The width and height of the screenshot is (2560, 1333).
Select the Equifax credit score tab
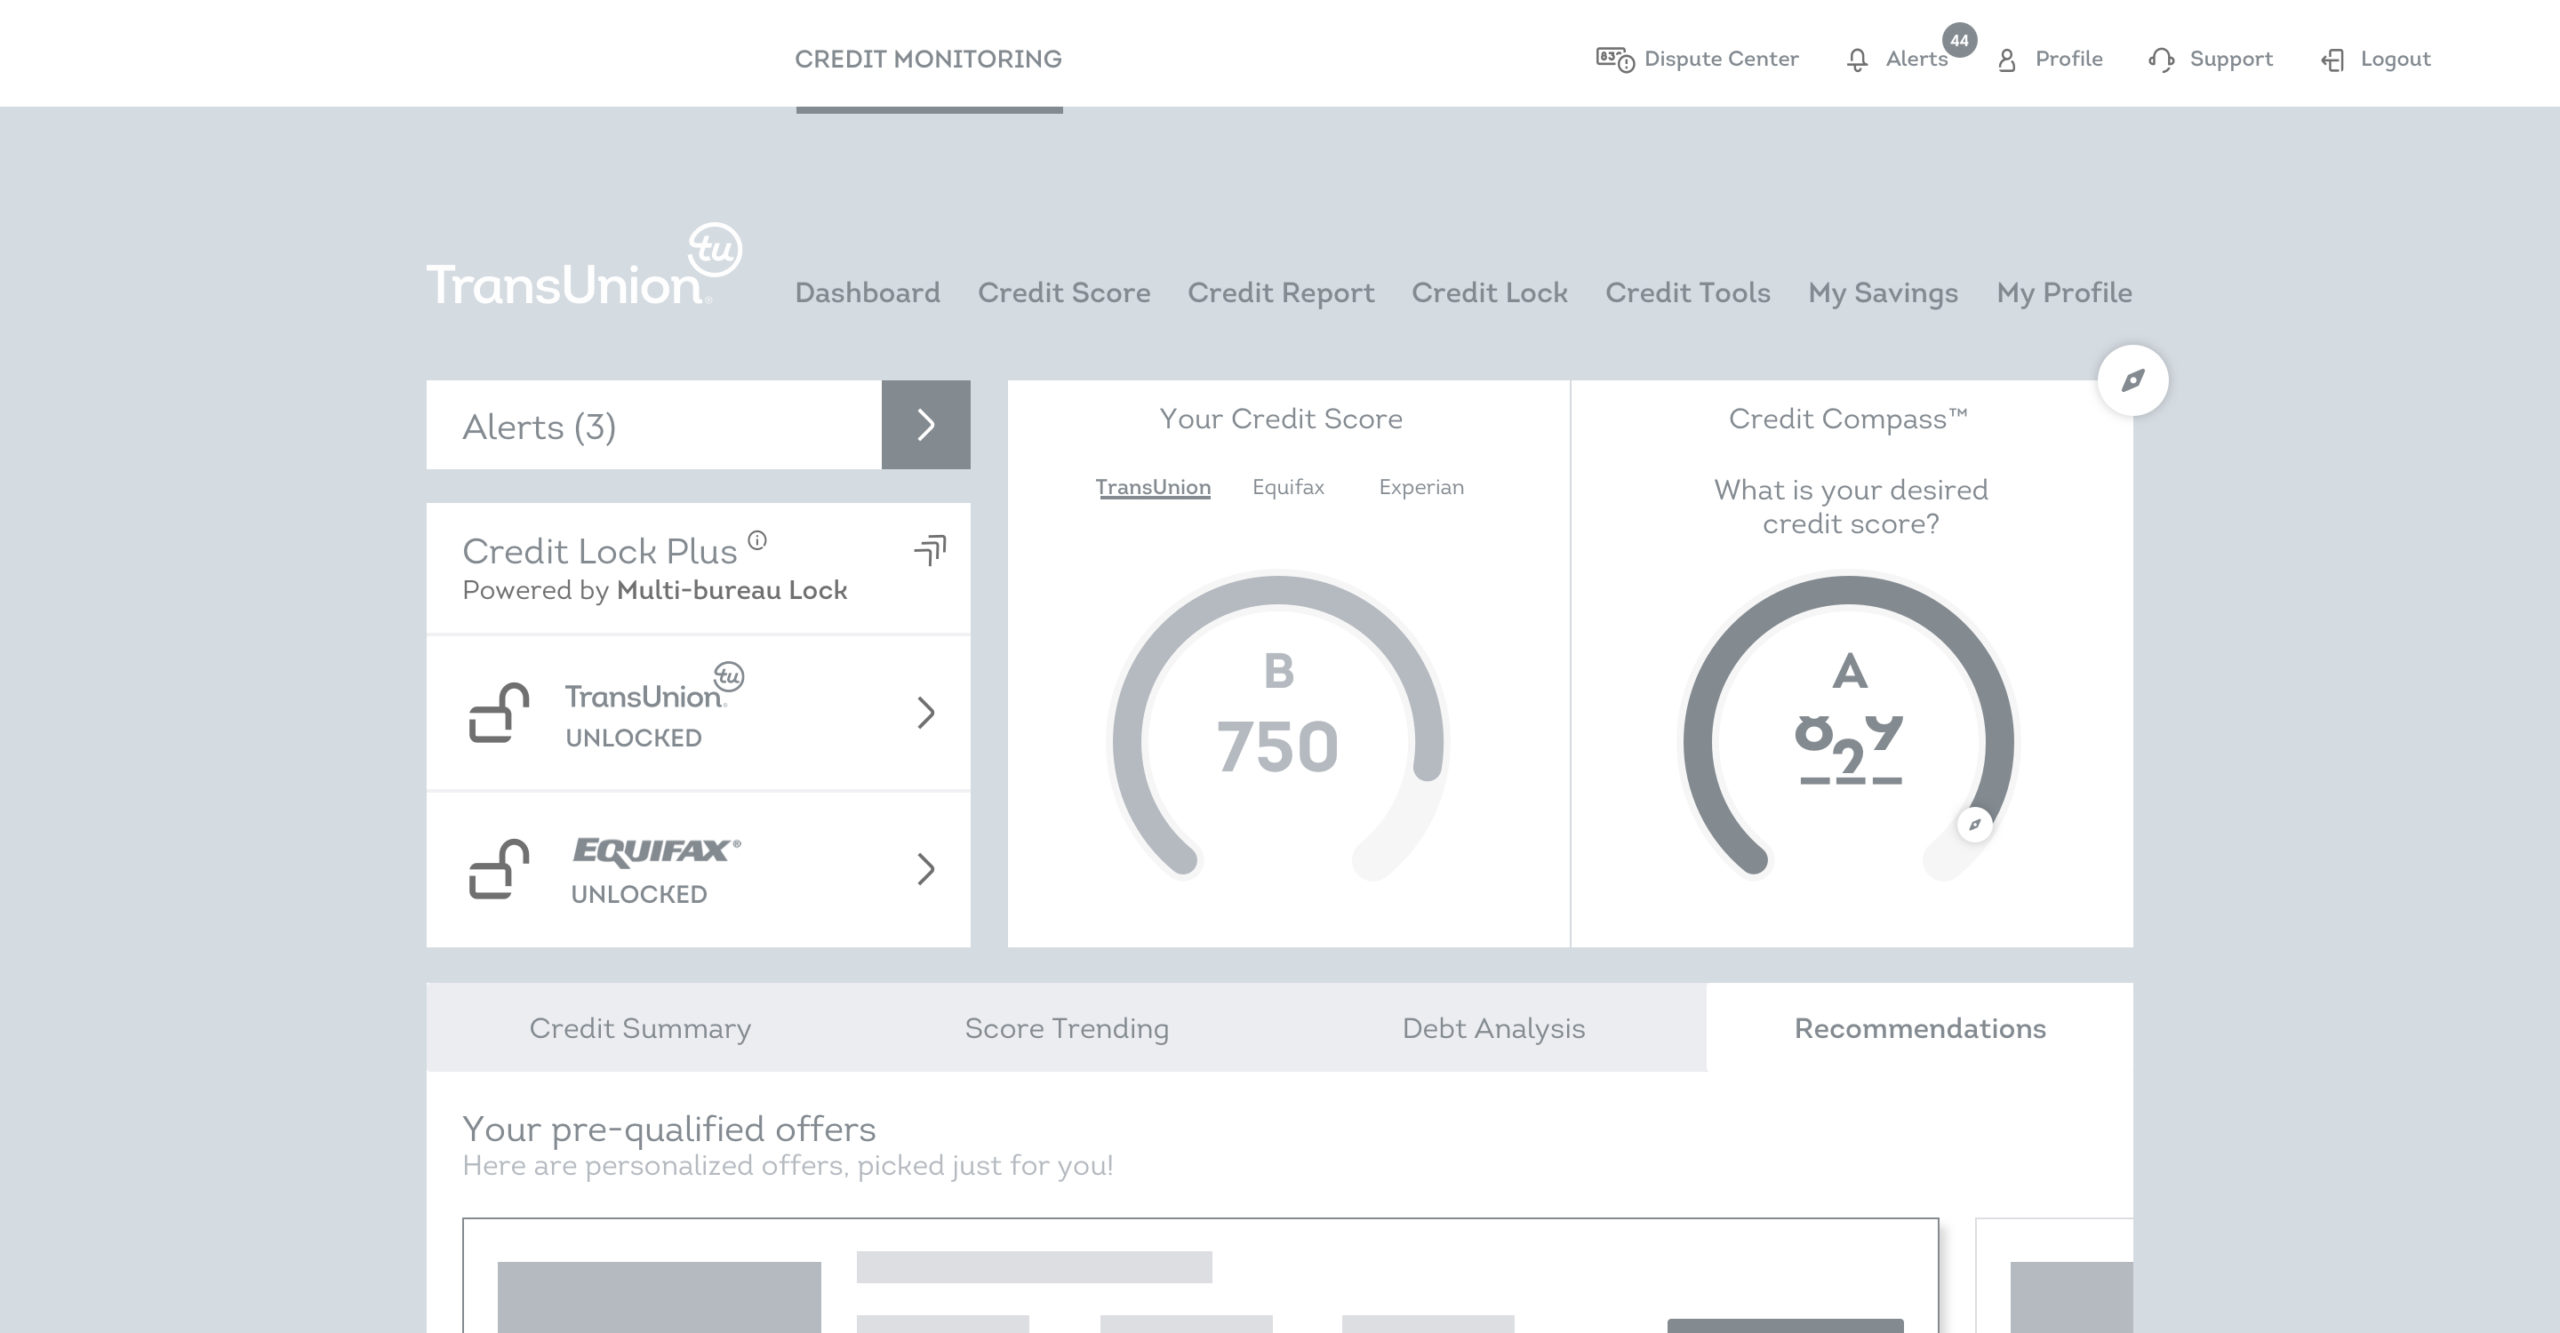(1288, 488)
